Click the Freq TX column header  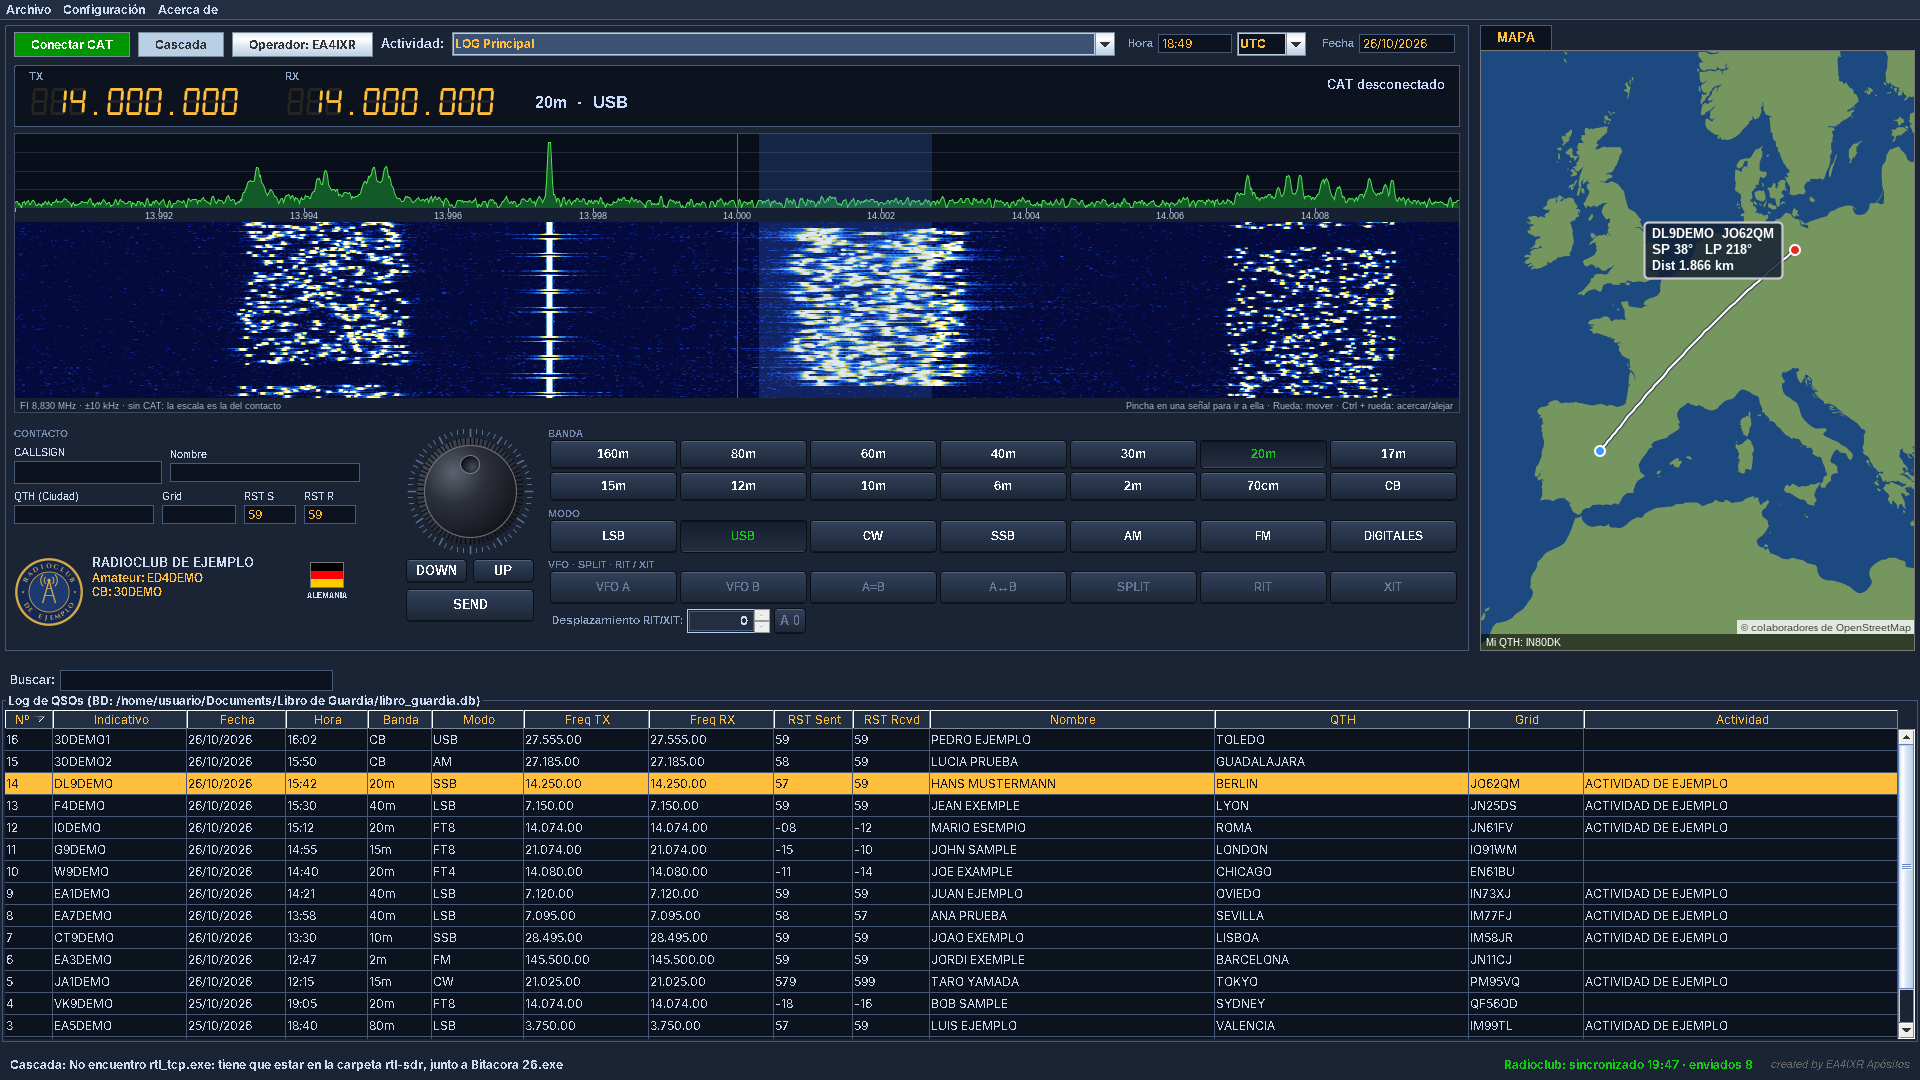coord(587,720)
